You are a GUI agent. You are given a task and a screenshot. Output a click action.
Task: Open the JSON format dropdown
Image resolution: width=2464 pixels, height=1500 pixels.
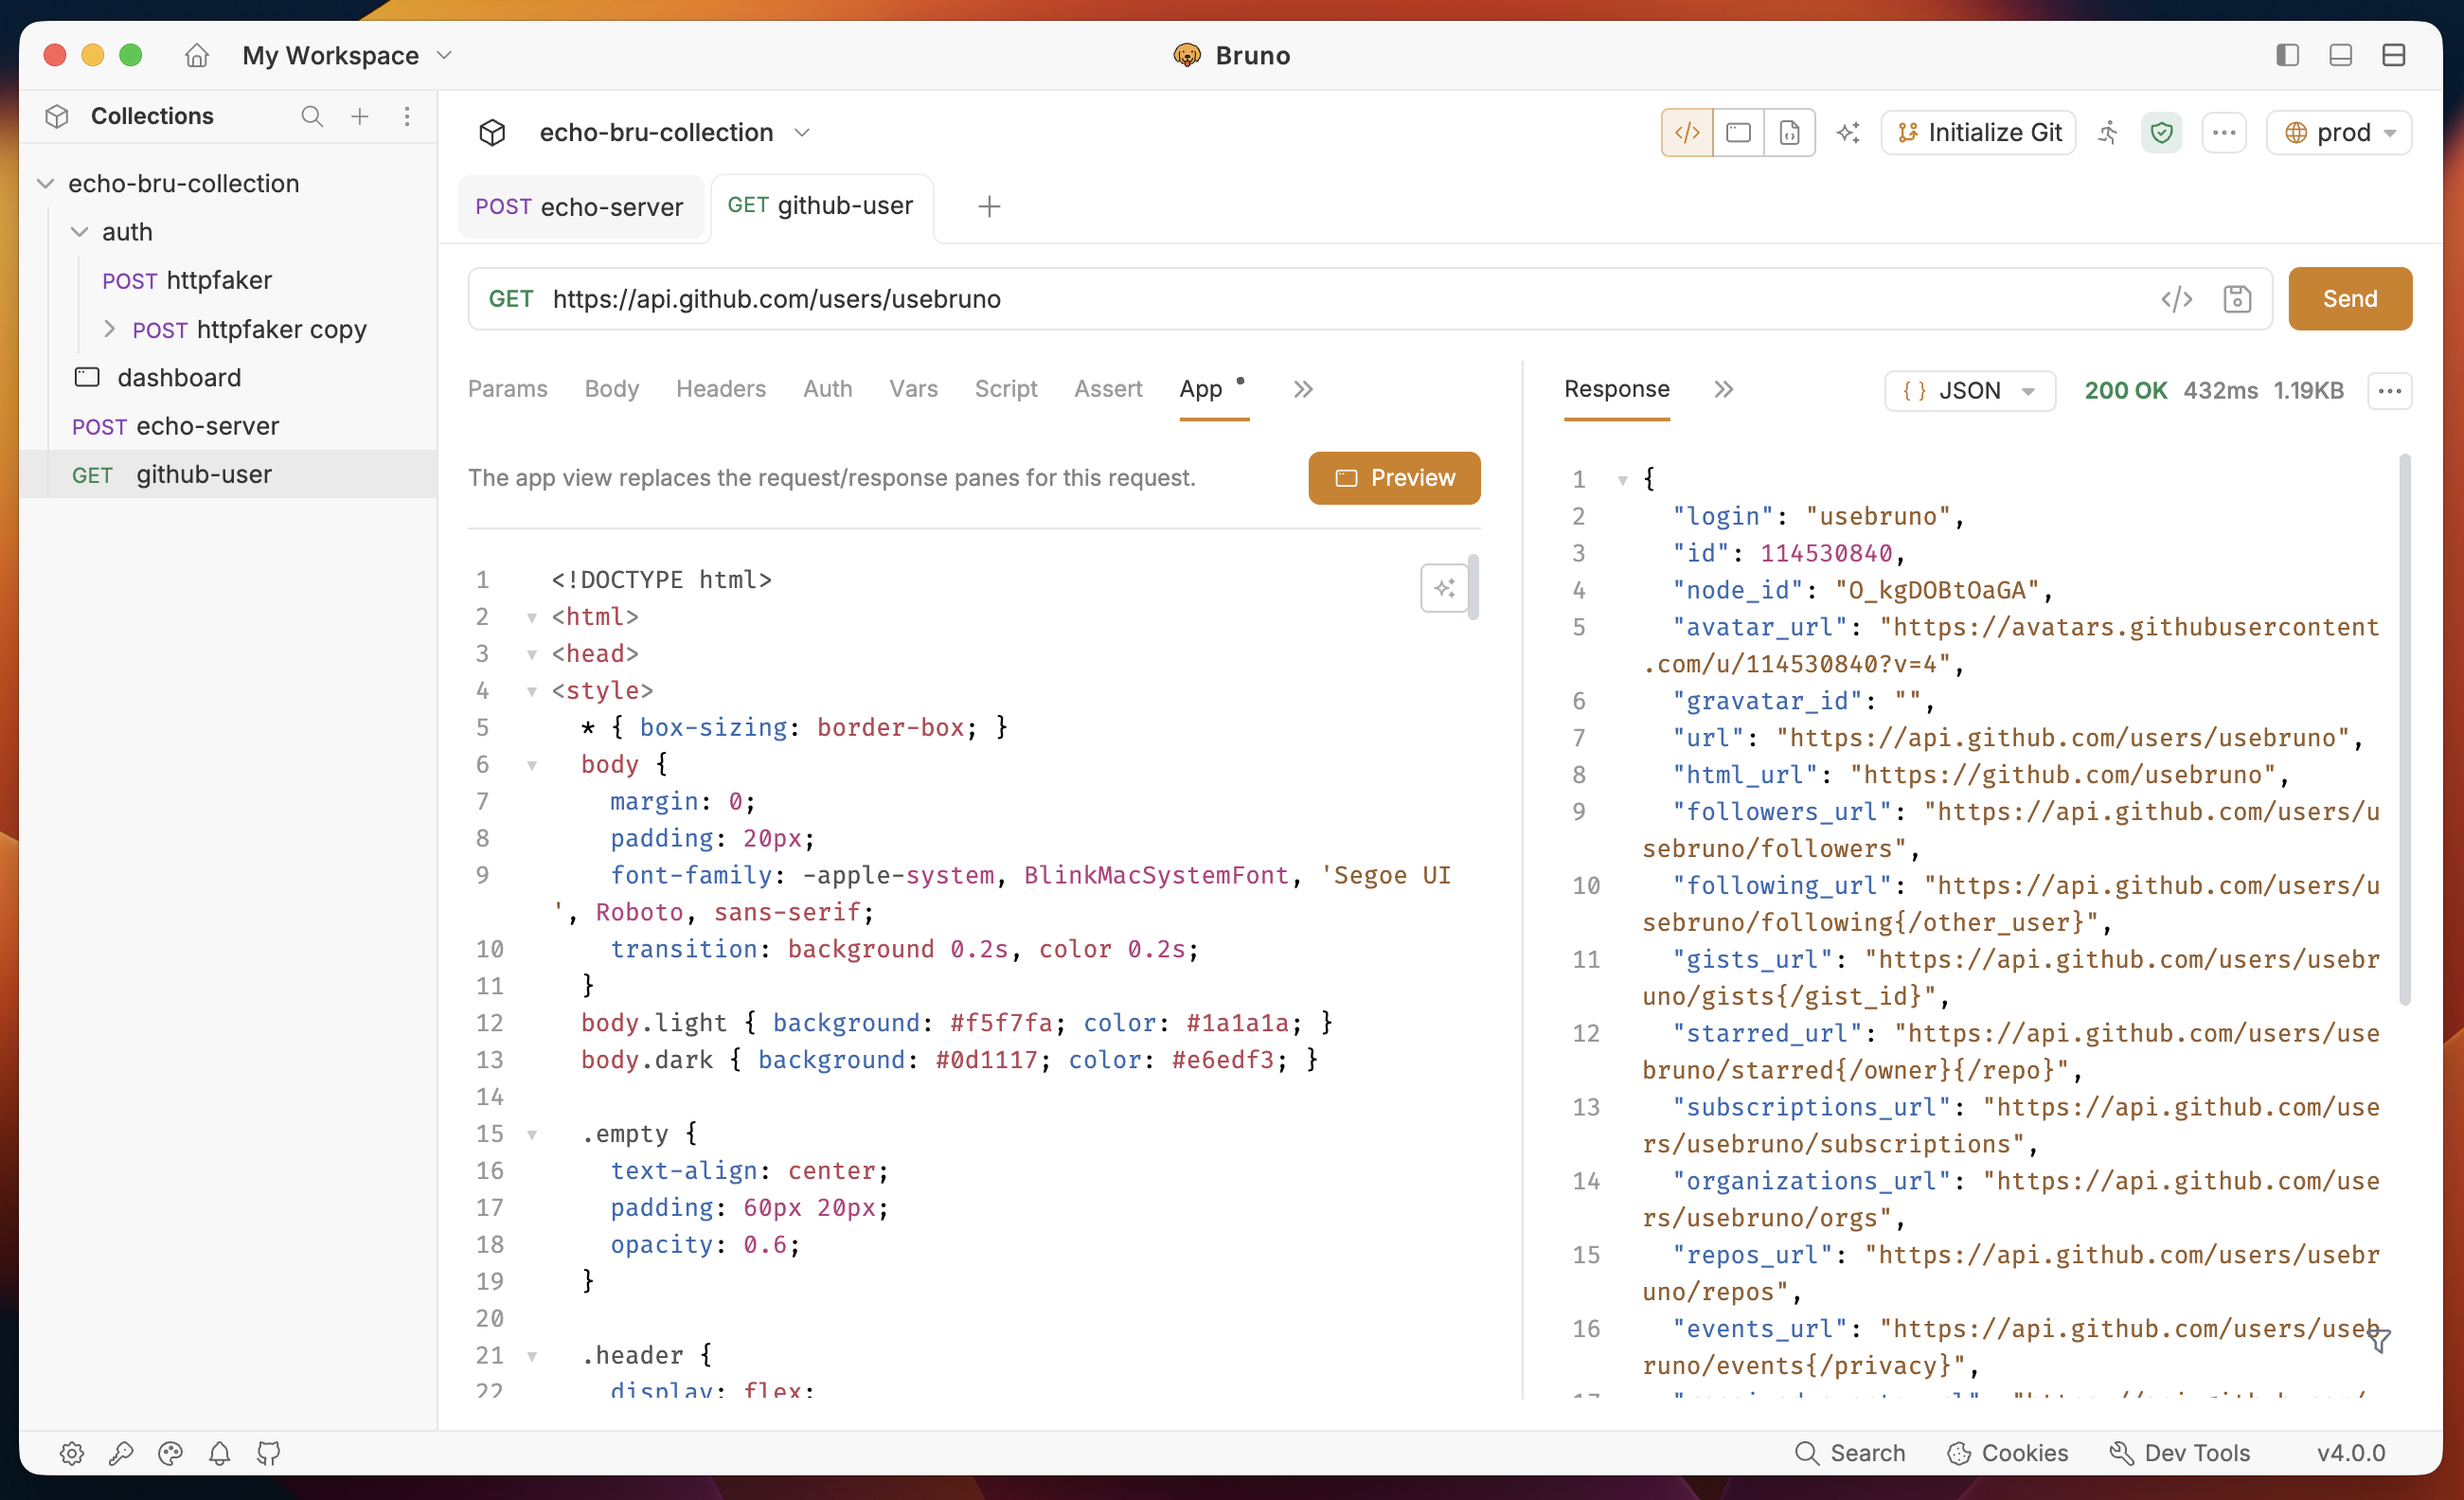[1969, 391]
